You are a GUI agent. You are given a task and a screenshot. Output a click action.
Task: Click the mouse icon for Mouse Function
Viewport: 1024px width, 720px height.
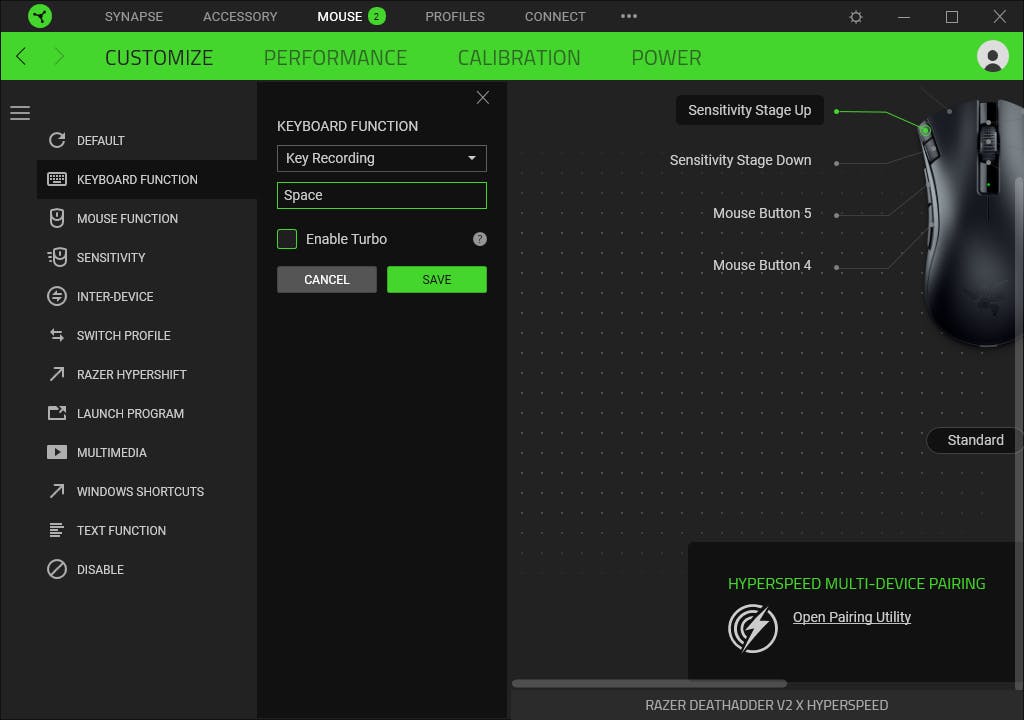57,218
